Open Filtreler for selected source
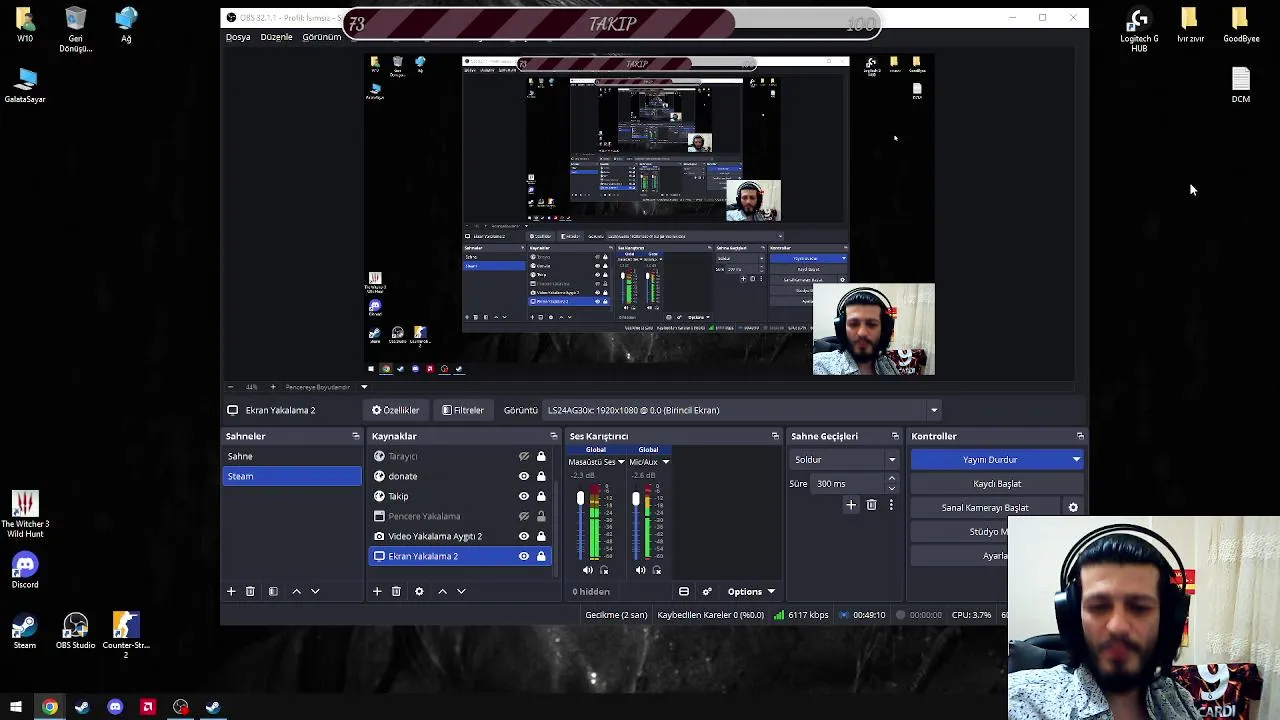This screenshot has width=1280, height=720. pyautogui.click(x=463, y=410)
